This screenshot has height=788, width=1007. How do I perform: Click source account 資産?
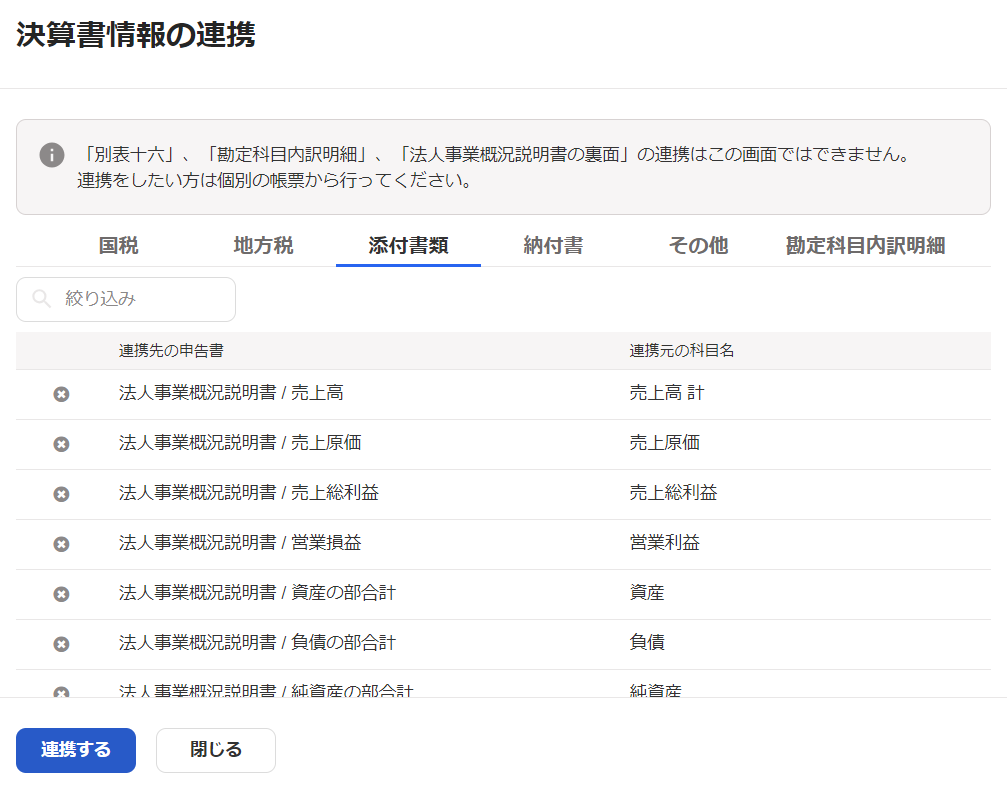[647, 593]
